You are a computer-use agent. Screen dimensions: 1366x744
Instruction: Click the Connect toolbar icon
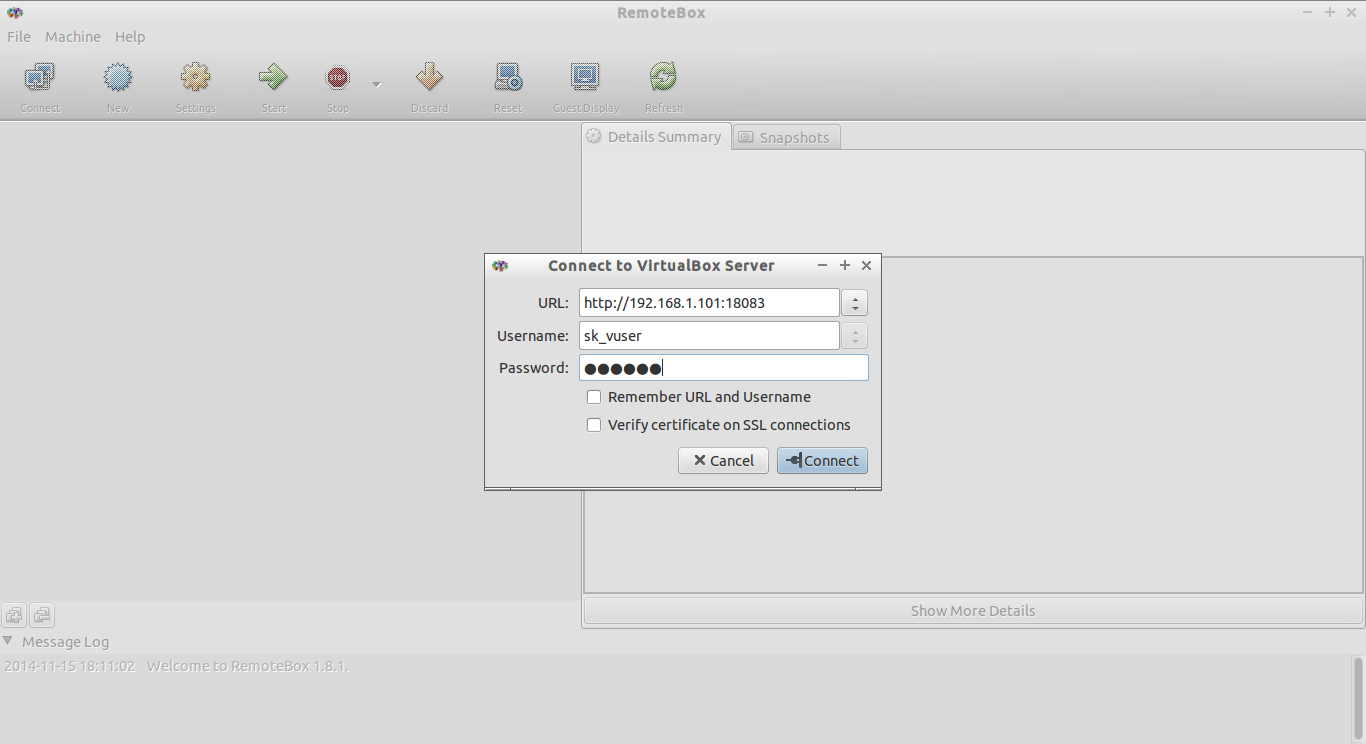pos(40,77)
